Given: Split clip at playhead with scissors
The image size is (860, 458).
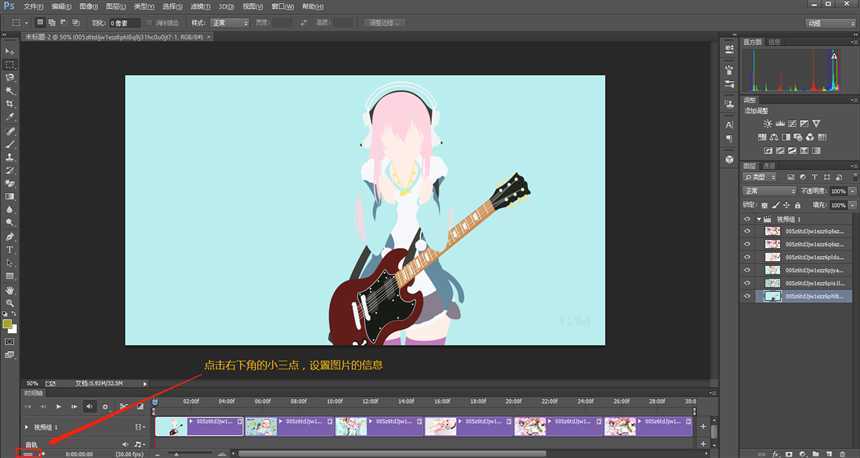Looking at the screenshot, I should click(x=123, y=406).
